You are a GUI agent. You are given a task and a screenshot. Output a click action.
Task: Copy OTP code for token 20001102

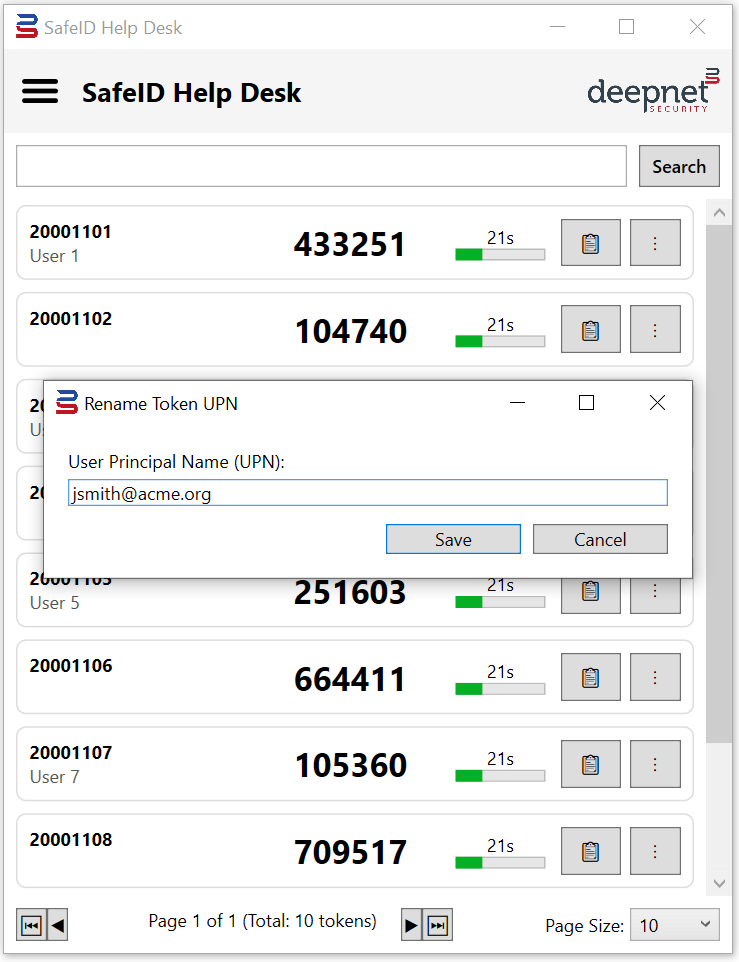(591, 329)
